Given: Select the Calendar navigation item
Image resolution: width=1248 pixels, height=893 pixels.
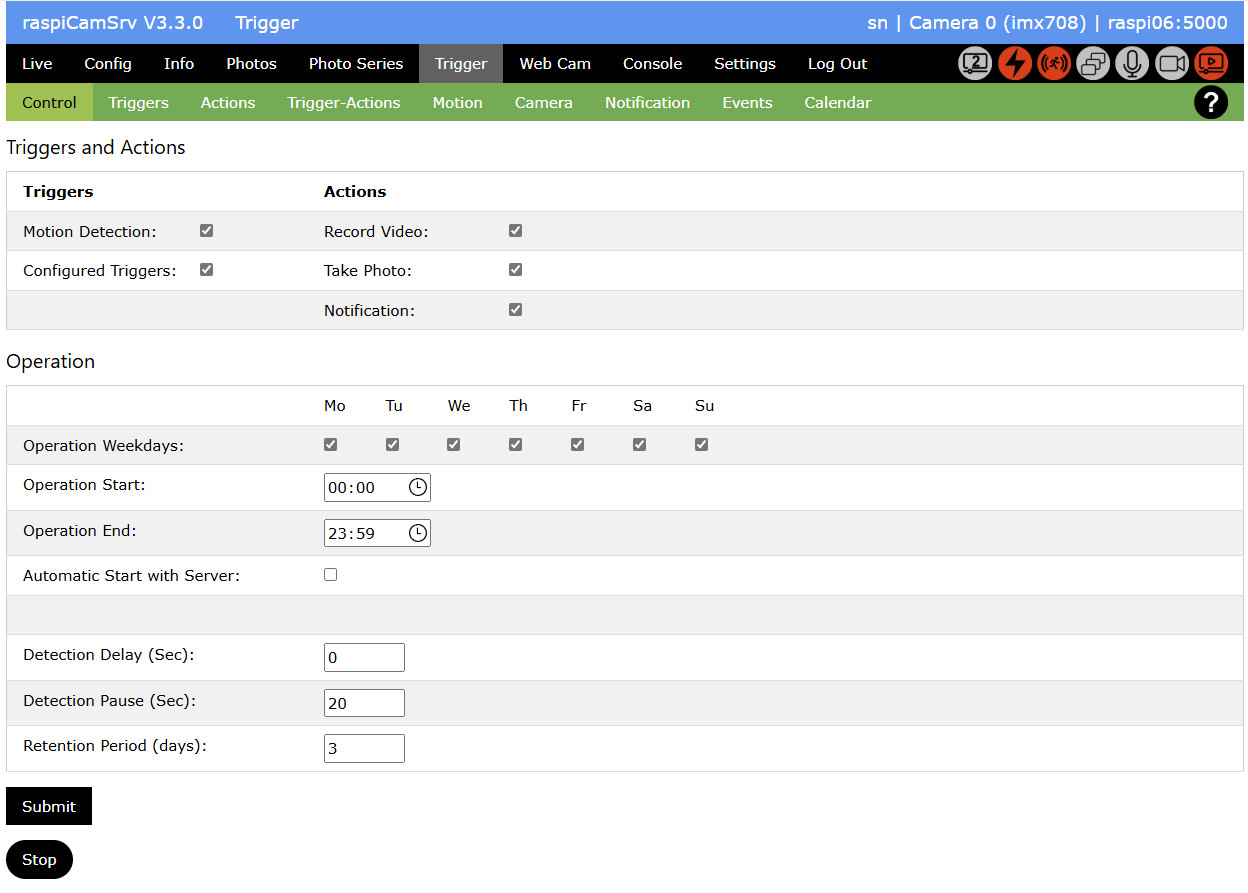Looking at the screenshot, I should click(837, 102).
